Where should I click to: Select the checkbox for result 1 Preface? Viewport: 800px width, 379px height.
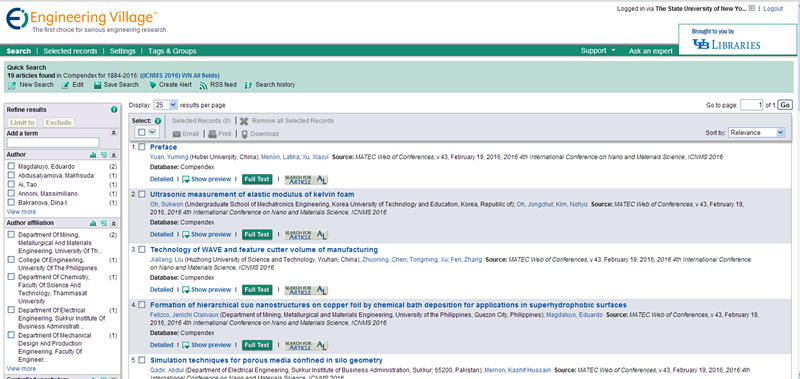click(142, 147)
